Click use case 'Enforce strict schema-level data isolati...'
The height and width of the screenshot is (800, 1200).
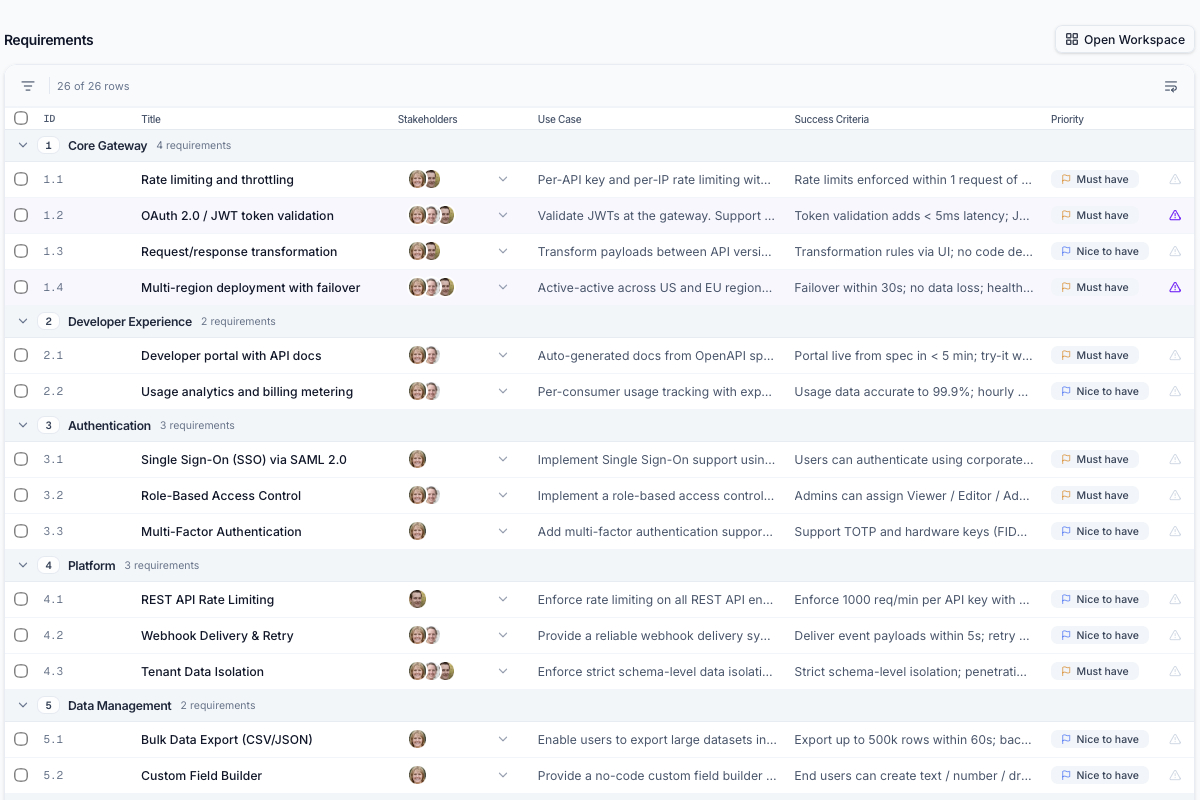tap(656, 672)
